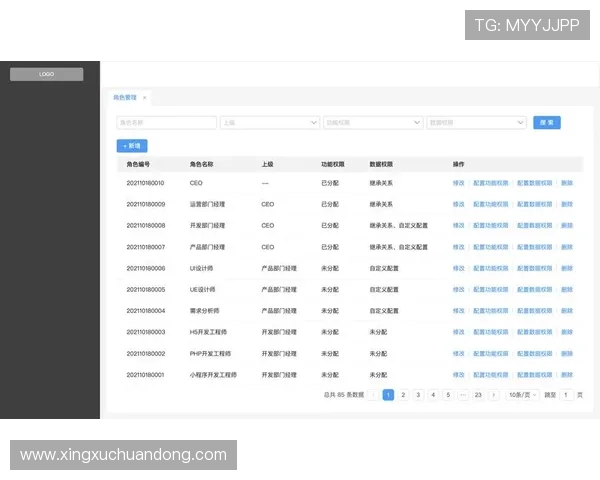The image size is (600, 480).
Task: Go to previous page arrow
Action: [x=373, y=395]
